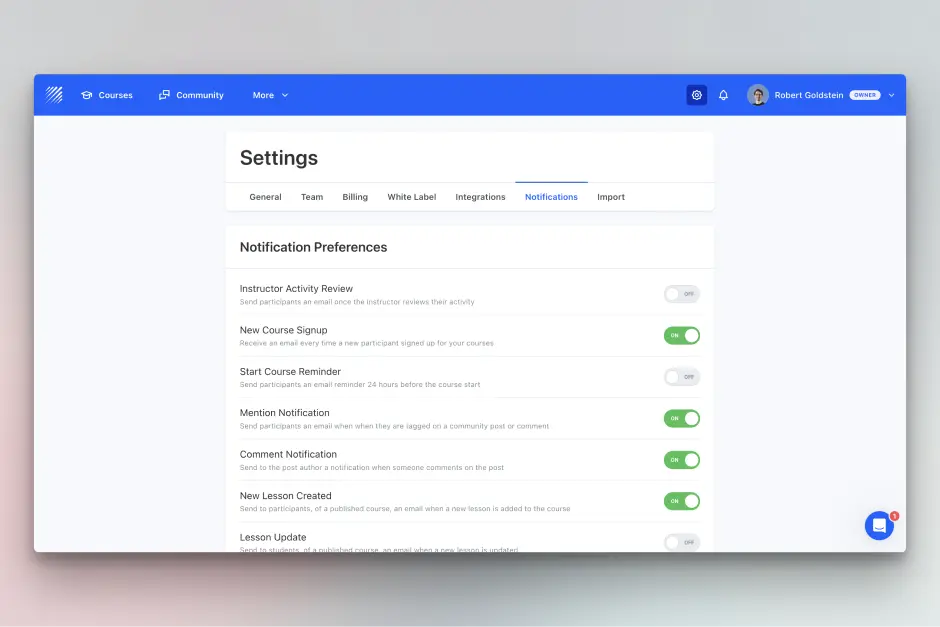Click Robert Goldstein's avatar photo
Viewport: 940px width, 627px height.
(758, 95)
